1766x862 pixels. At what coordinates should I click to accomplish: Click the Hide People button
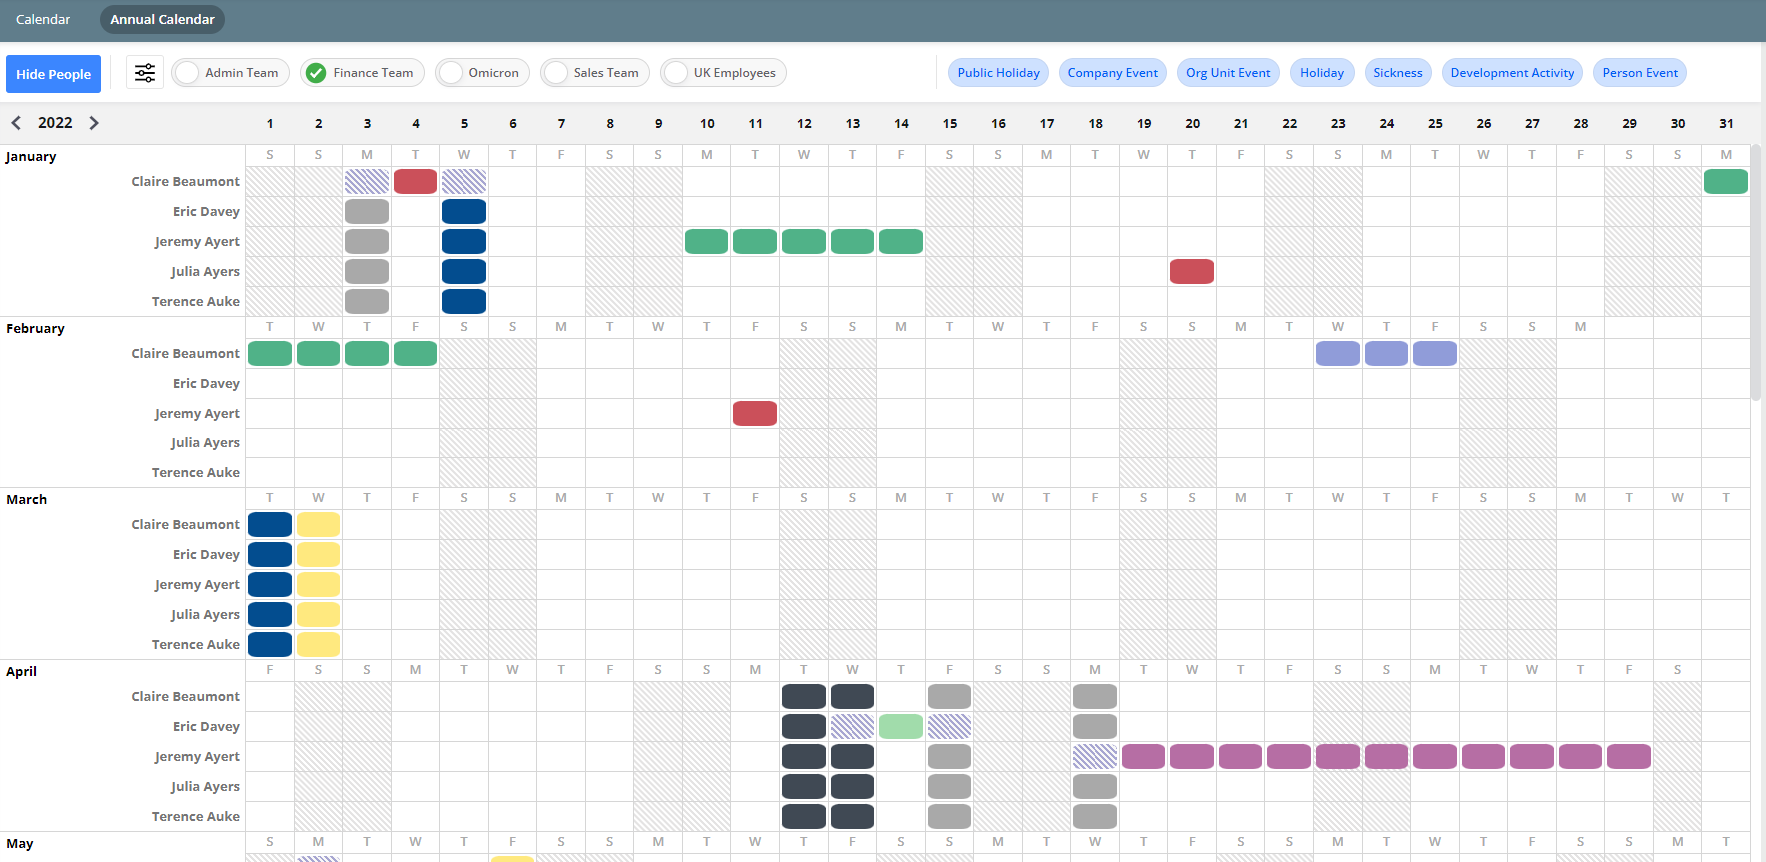click(53, 74)
